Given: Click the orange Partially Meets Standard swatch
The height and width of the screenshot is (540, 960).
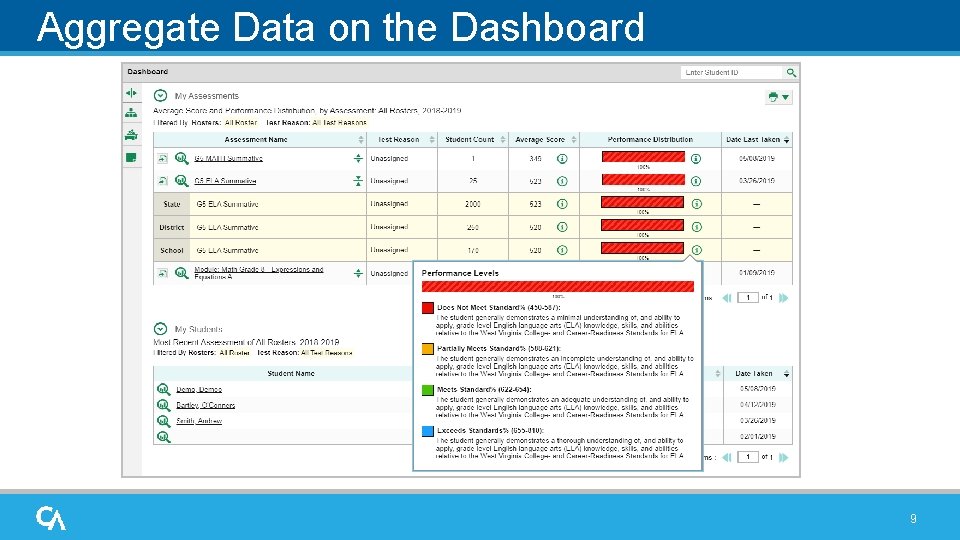Looking at the screenshot, I should click(428, 349).
